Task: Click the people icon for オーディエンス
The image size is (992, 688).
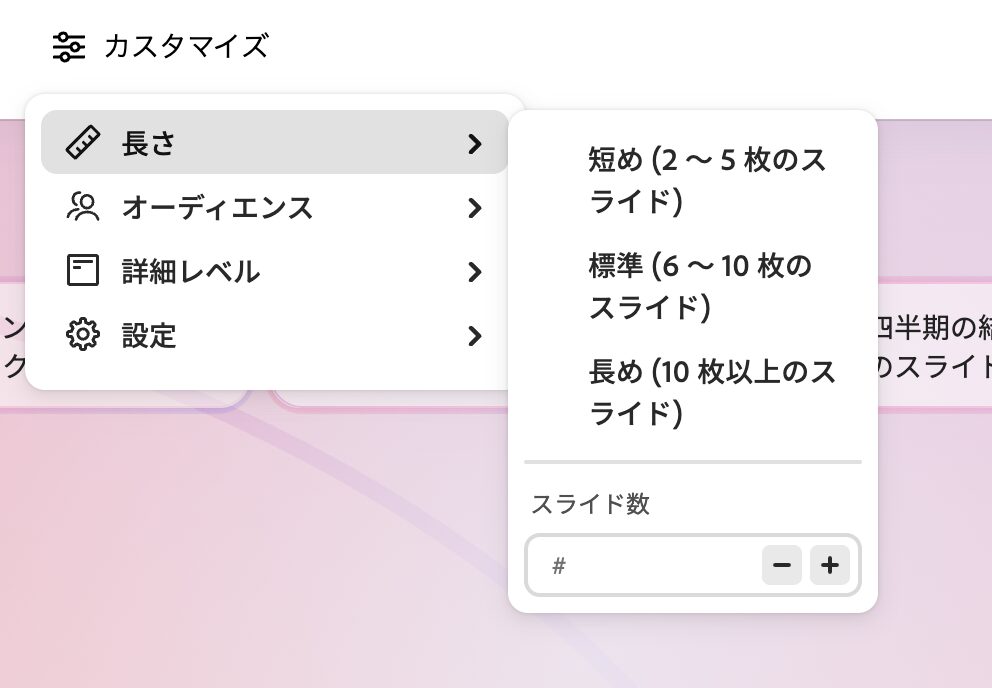Action: [x=83, y=207]
